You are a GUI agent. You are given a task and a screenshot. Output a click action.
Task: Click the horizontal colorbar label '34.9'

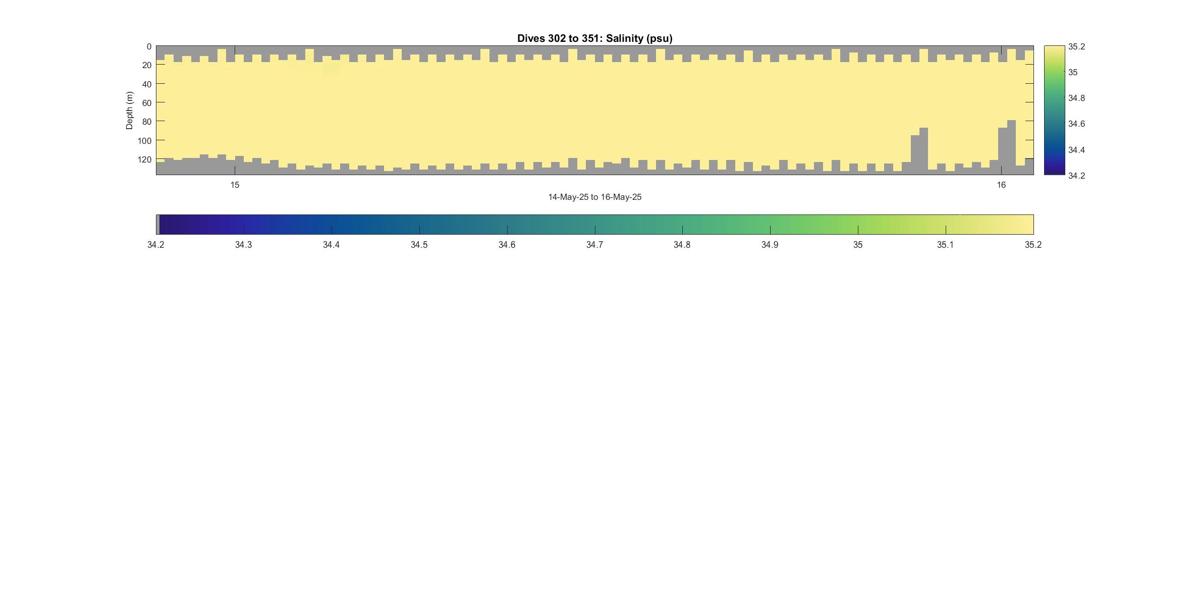[x=770, y=245]
